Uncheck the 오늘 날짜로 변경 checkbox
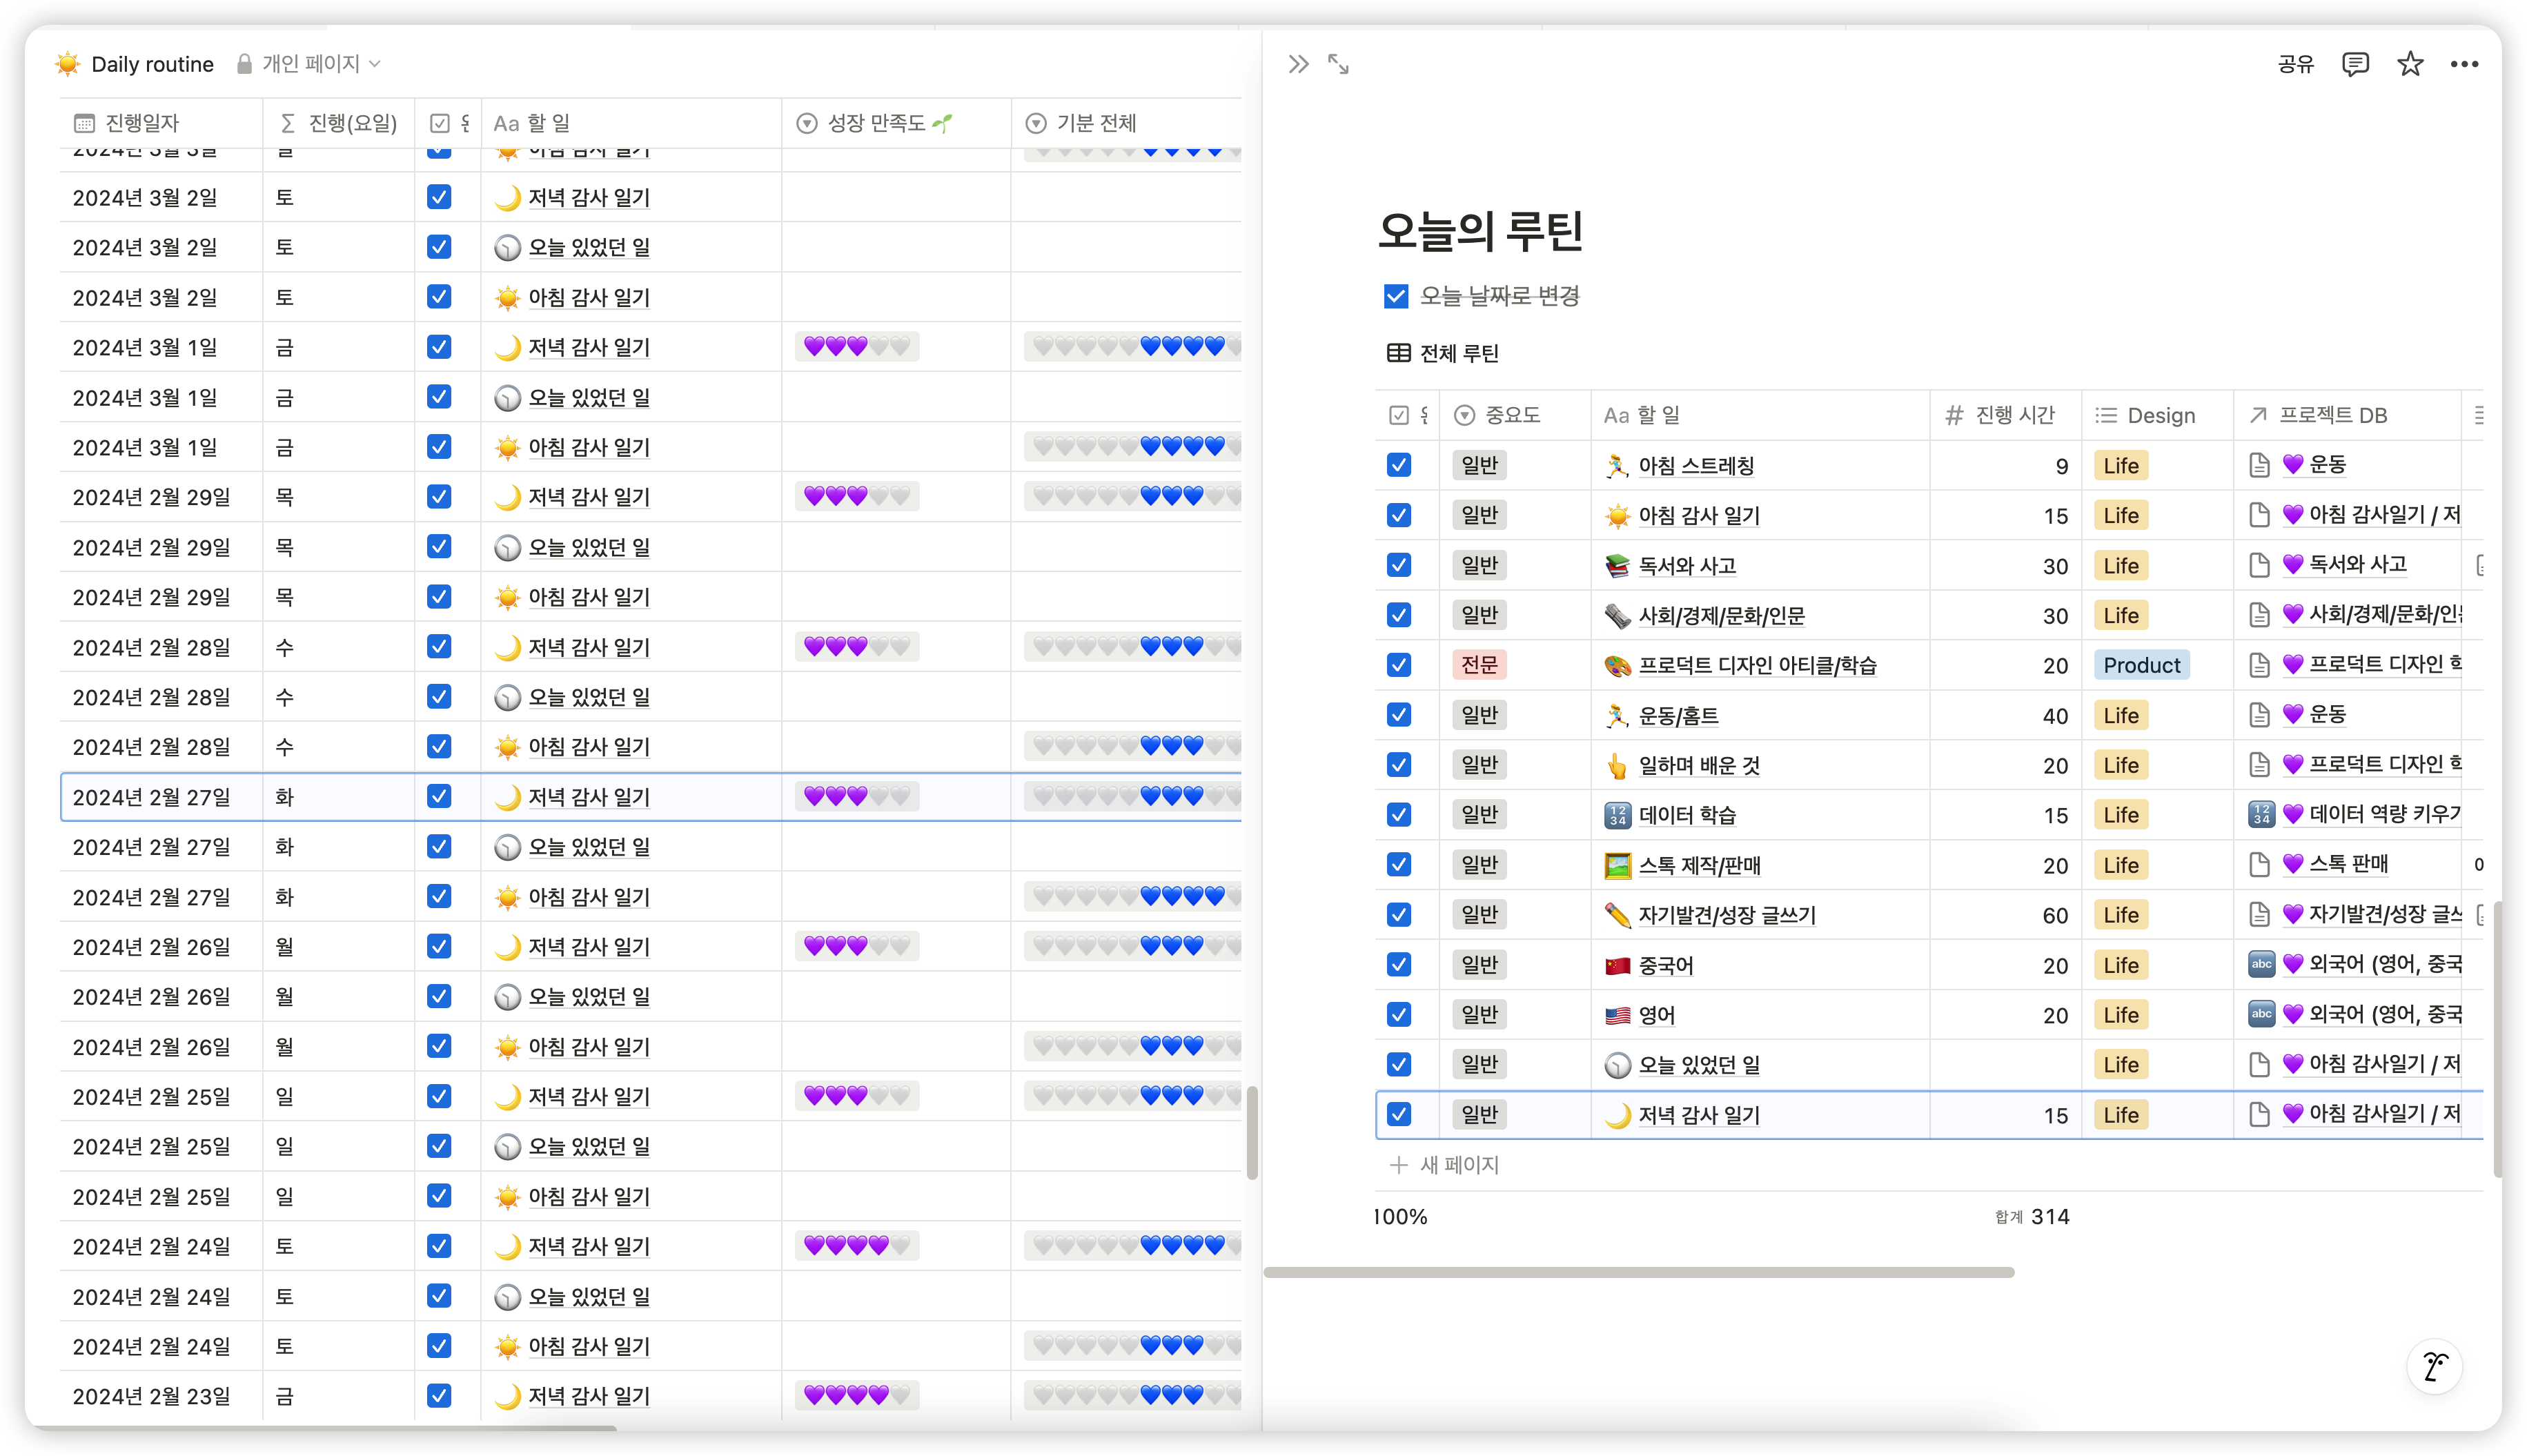 (1396, 296)
